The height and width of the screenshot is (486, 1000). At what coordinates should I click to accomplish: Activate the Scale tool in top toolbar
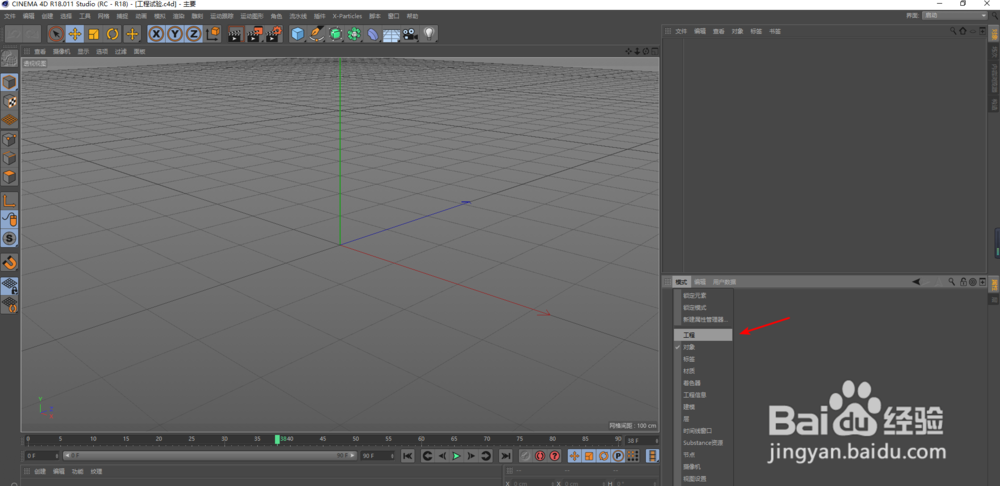click(94, 34)
